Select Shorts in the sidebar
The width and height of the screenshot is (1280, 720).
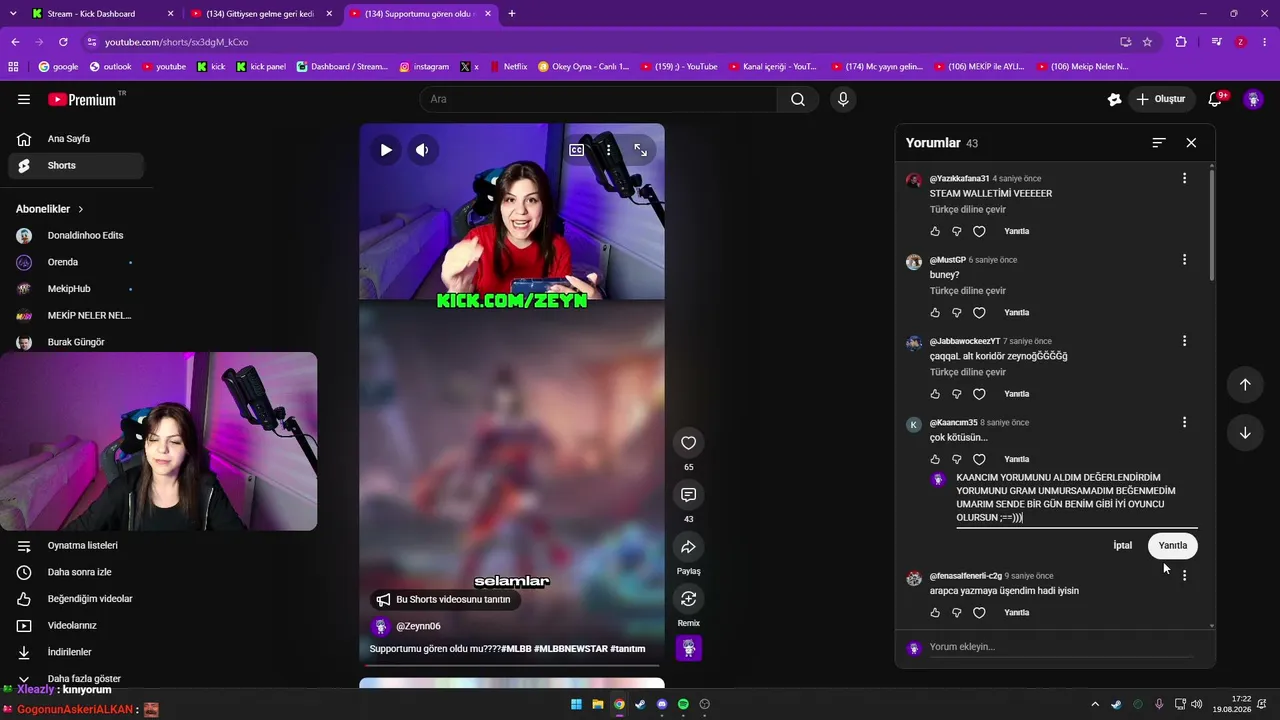[x=76, y=166]
